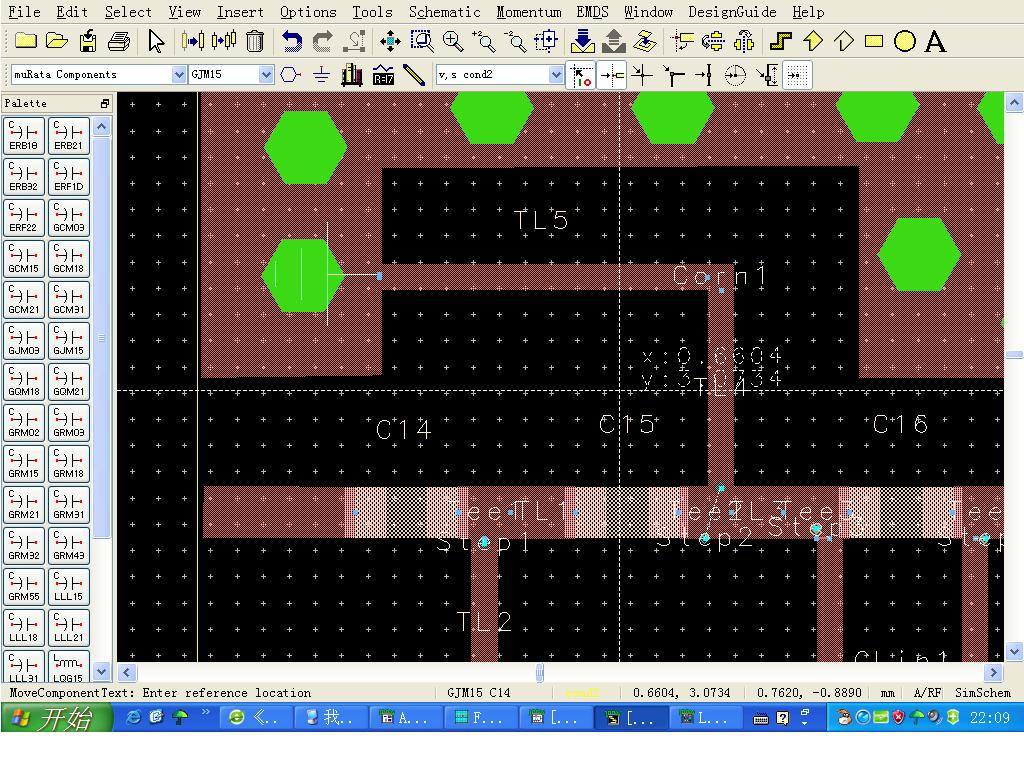Click the zoom-in magnifier with plus

(x=453, y=41)
